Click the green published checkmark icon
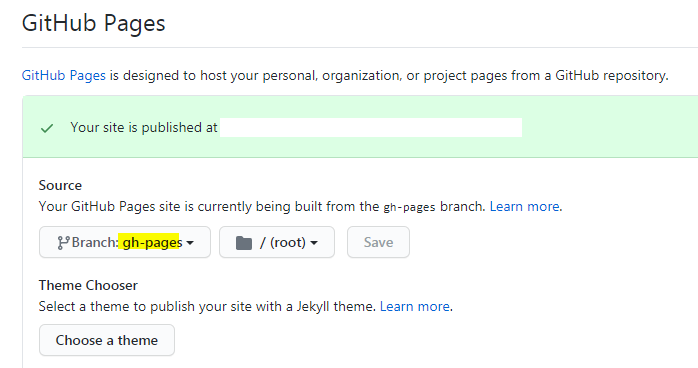 (47, 129)
